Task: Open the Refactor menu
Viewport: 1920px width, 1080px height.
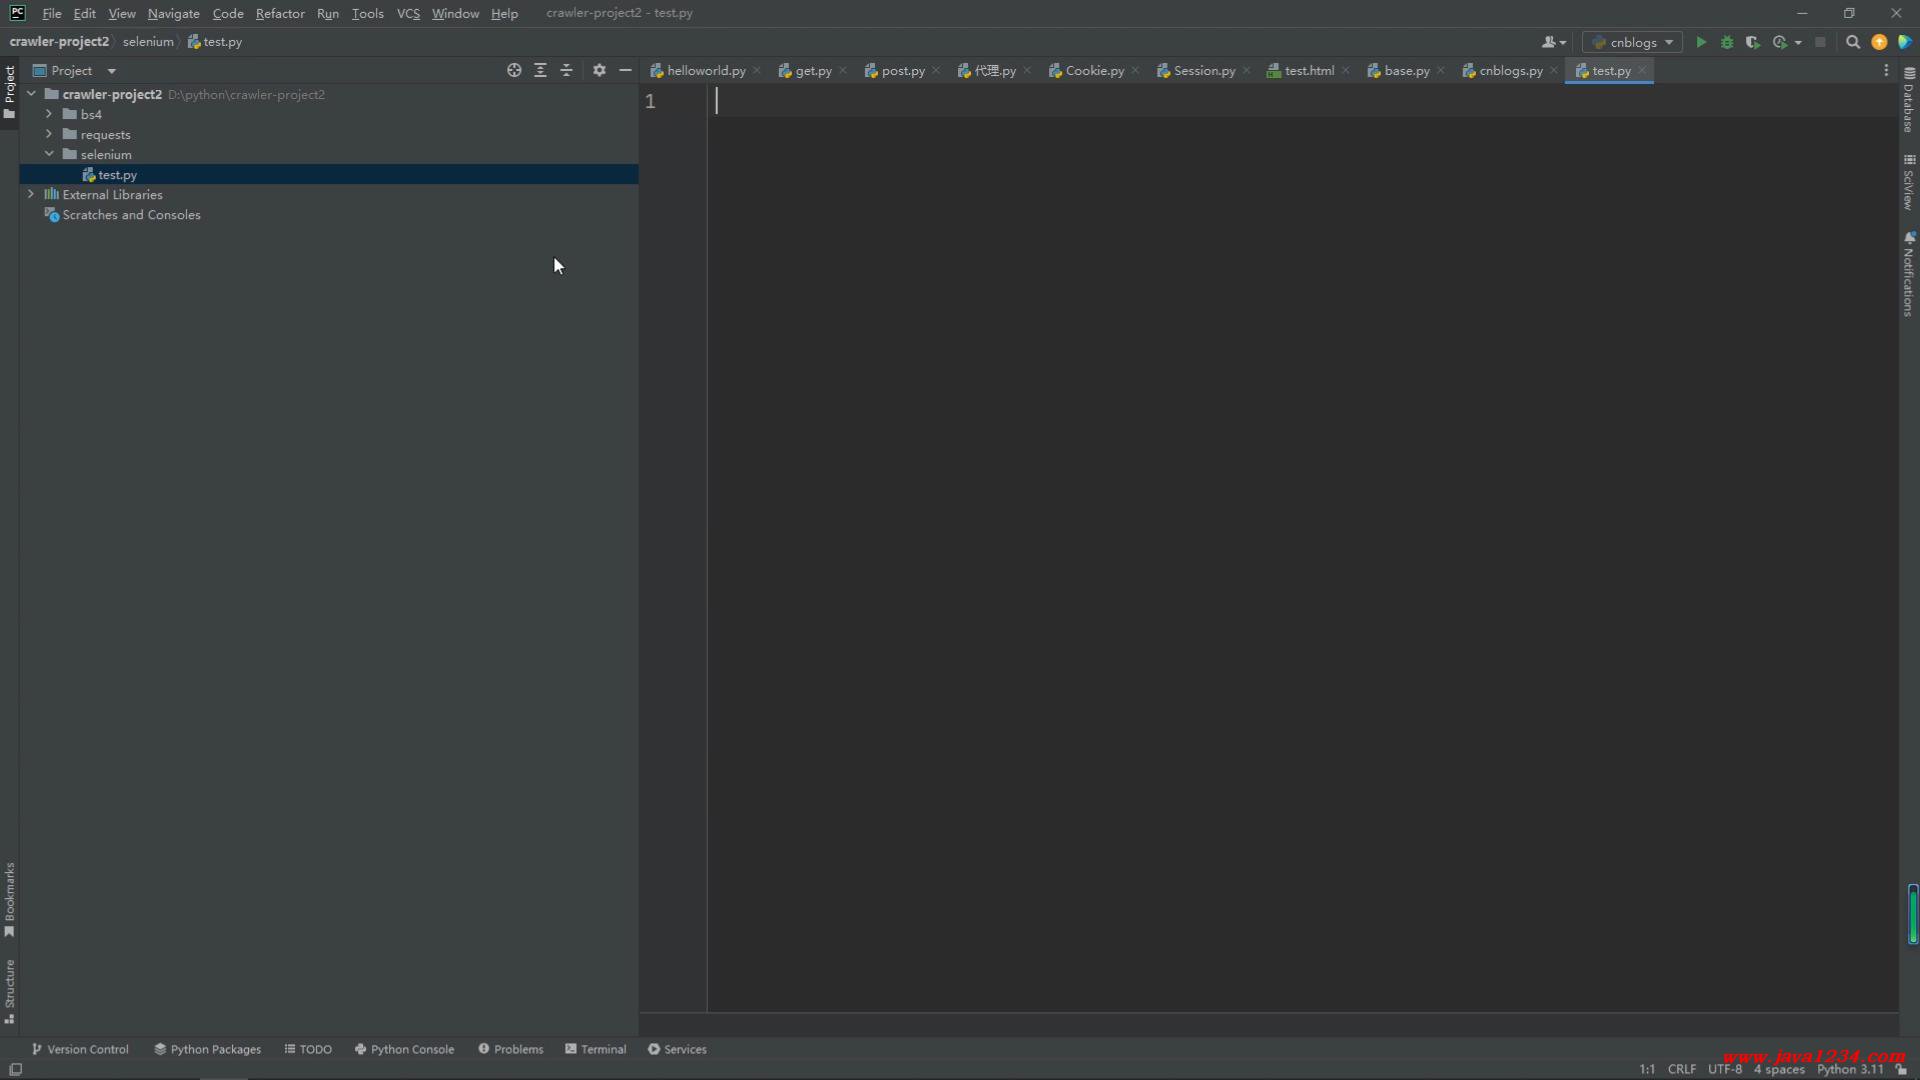Action: (280, 13)
